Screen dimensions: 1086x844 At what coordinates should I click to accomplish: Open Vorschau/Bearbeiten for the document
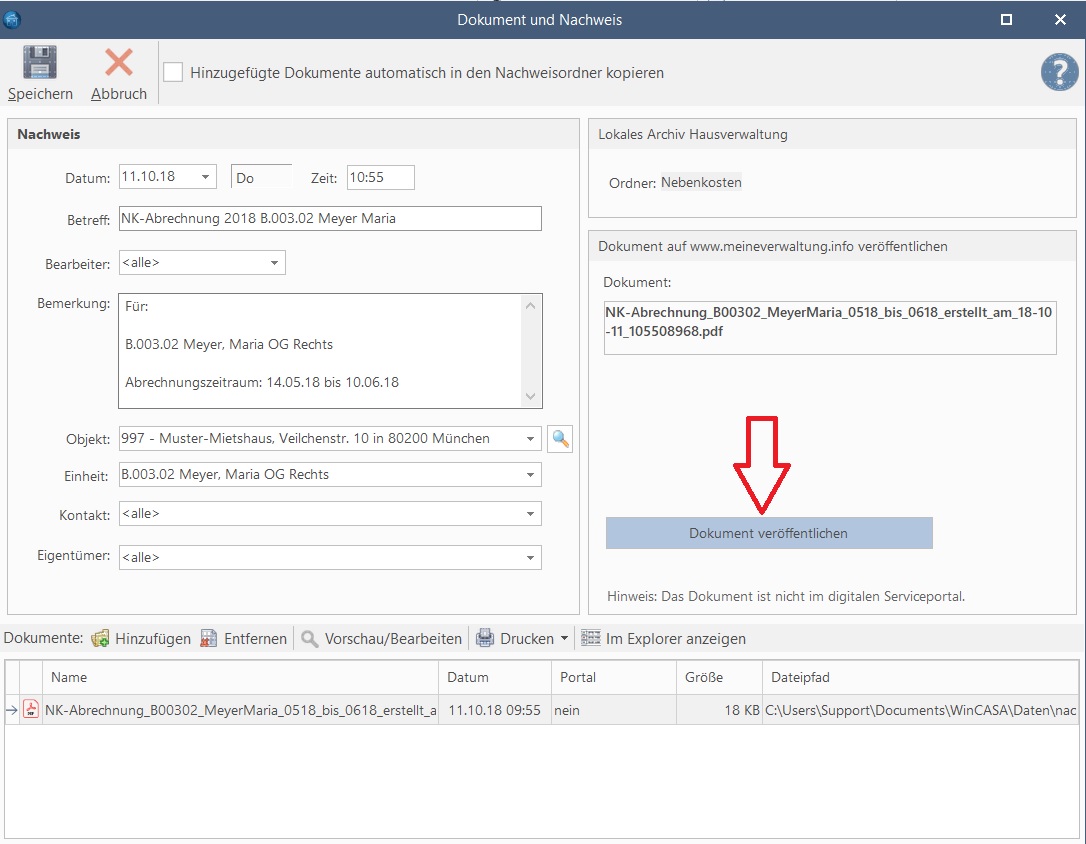382,638
